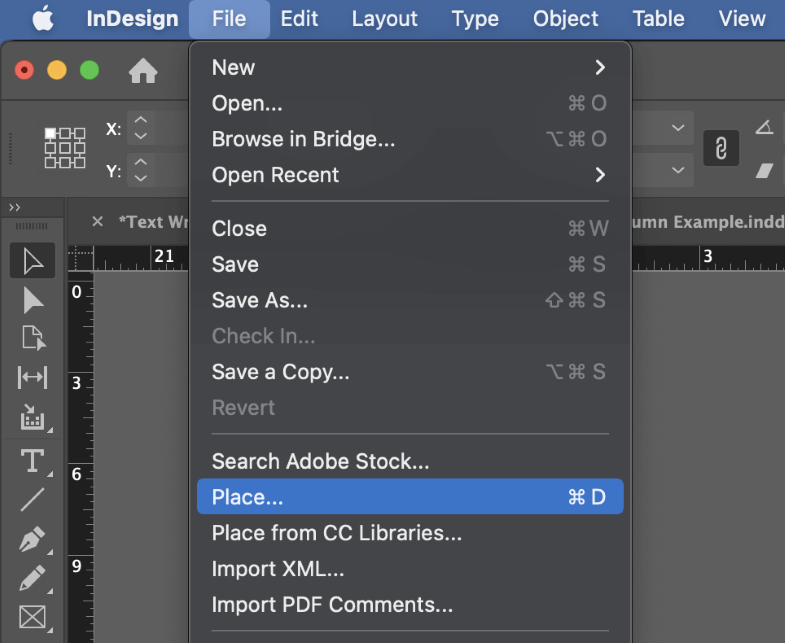
Task: Choose Open... from File menu
Action: [x=410, y=103]
